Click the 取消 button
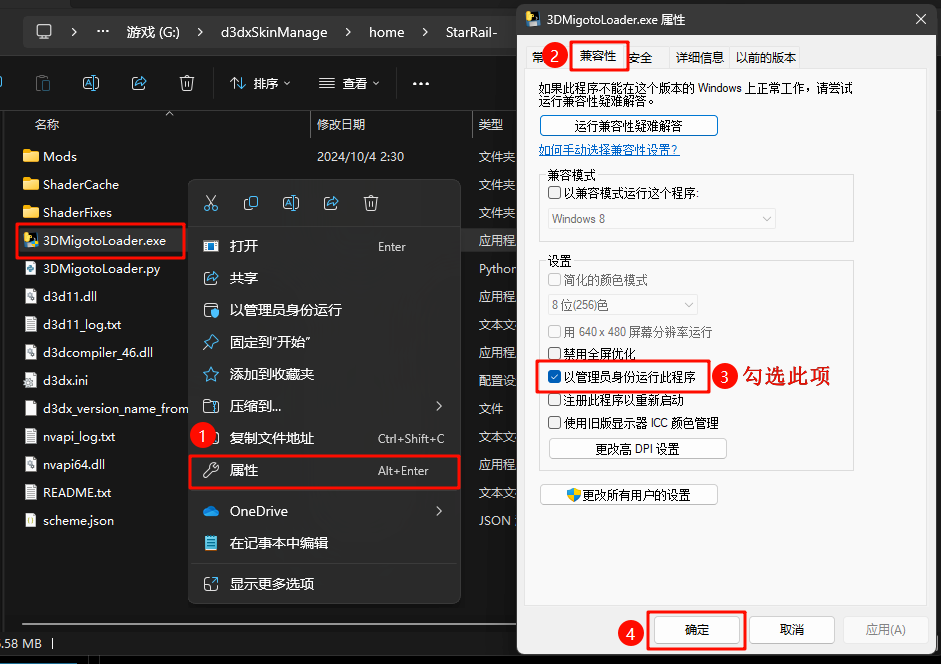 click(792, 630)
